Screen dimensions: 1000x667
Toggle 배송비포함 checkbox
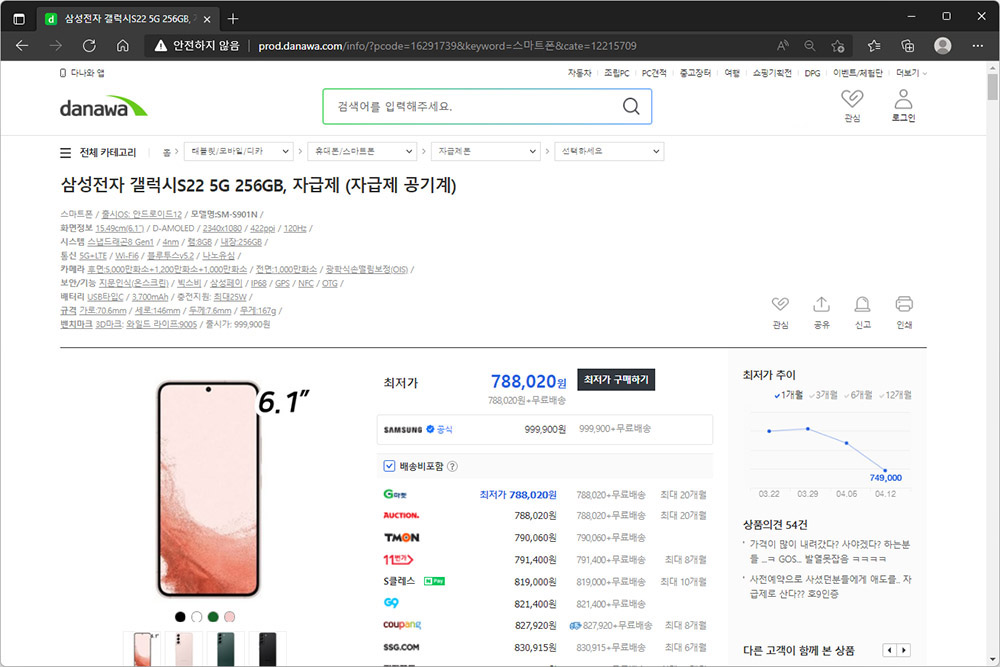coord(389,466)
